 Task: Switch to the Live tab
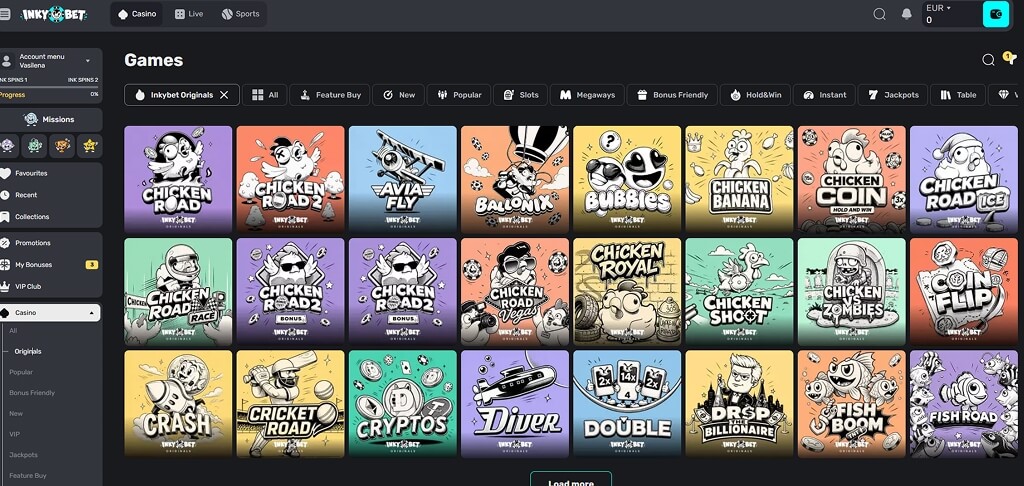[189, 14]
